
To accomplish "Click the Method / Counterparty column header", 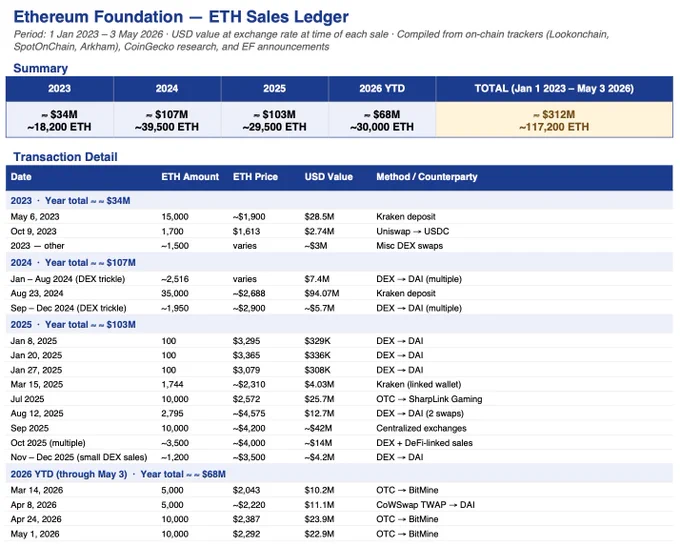I will click(427, 177).
